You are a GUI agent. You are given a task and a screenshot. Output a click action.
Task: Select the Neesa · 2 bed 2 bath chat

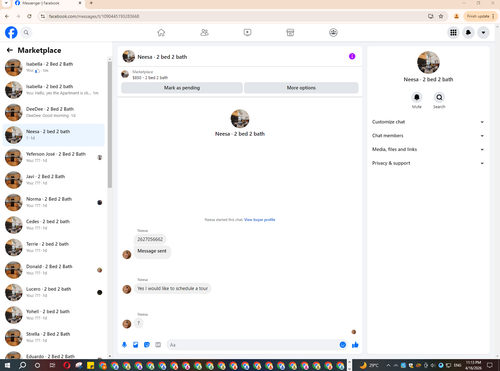(54, 135)
